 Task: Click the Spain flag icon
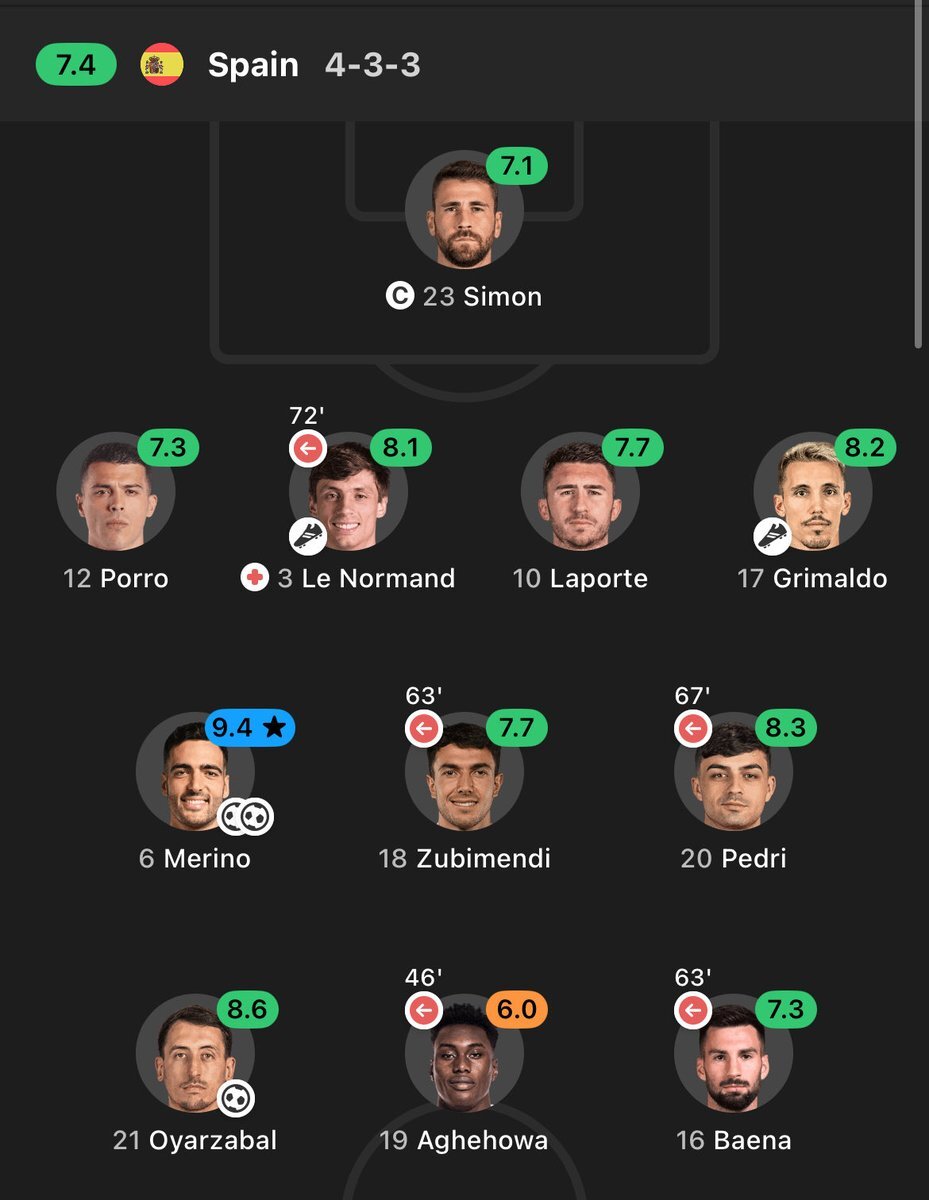(x=162, y=65)
